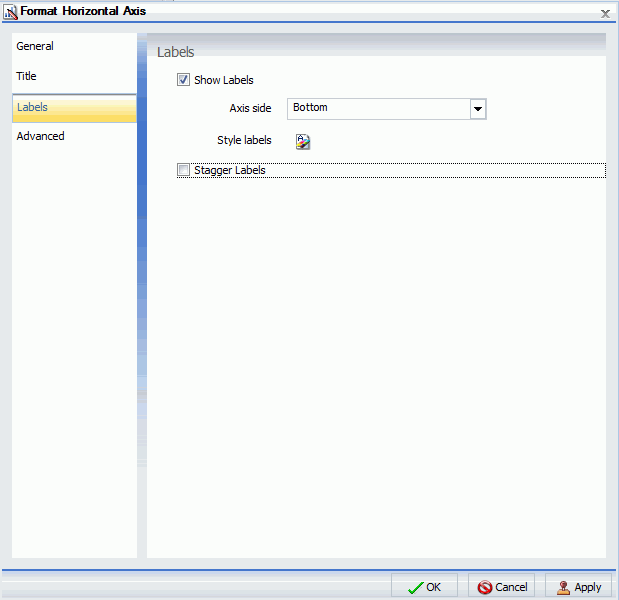Select the Labels tab
Image resolution: width=619 pixels, height=600 pixels.
(74, 108)
